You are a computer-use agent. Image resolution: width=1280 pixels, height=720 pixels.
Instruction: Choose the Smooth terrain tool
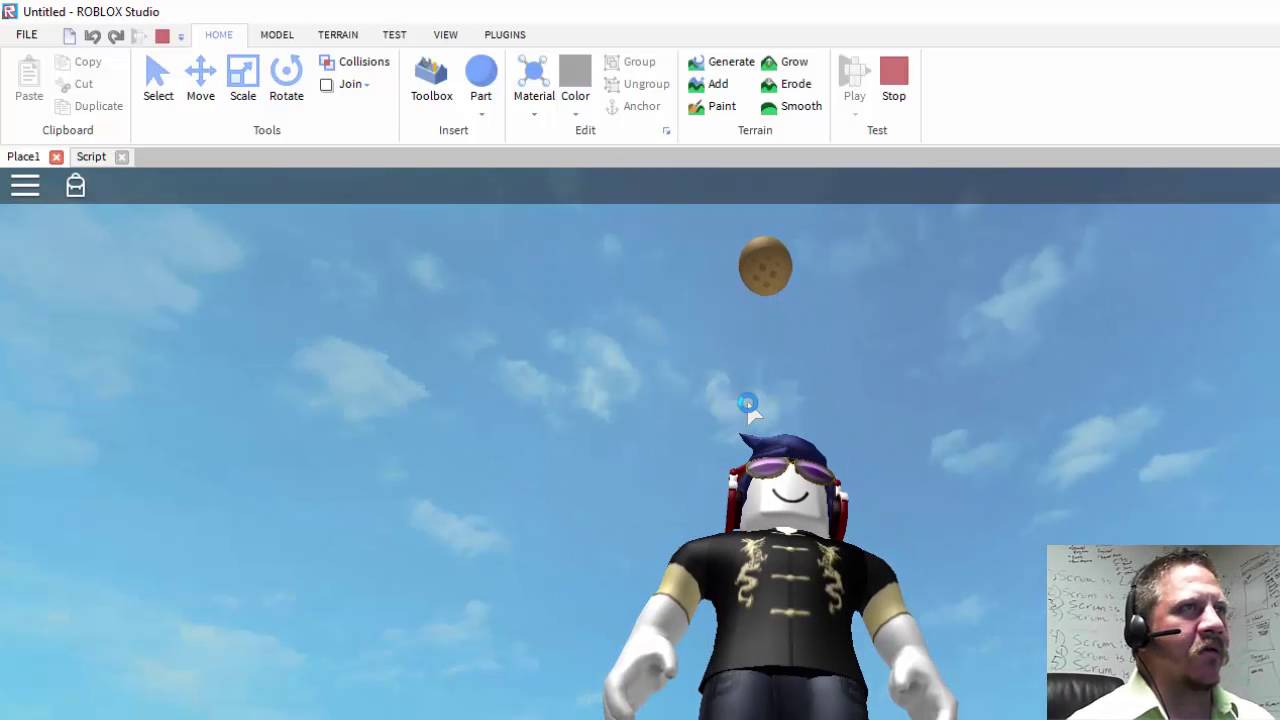pyautogui.click(x=791, y=106)
